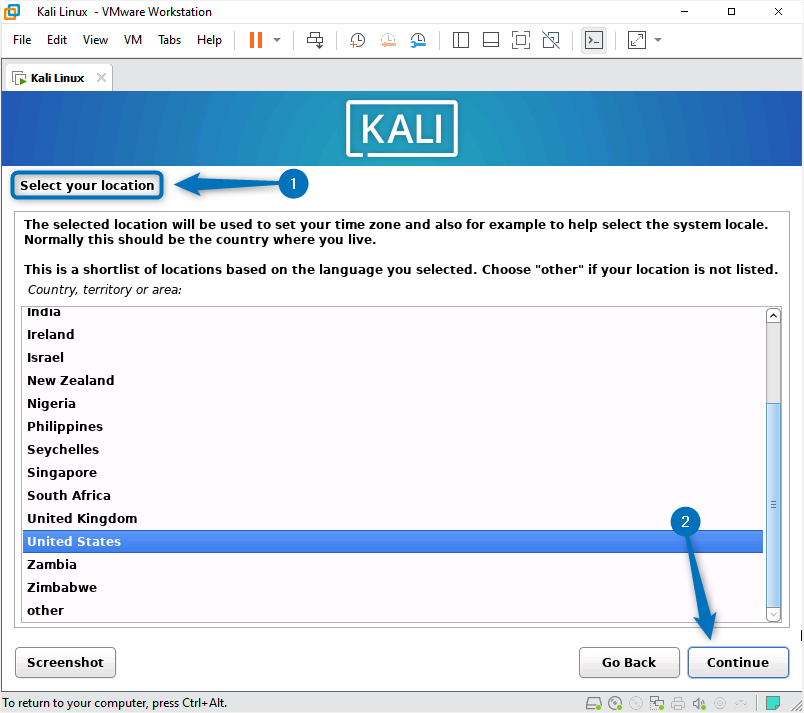Click the Continue button
The width and height of the screenshot is (804, 713).
[738, 662]
